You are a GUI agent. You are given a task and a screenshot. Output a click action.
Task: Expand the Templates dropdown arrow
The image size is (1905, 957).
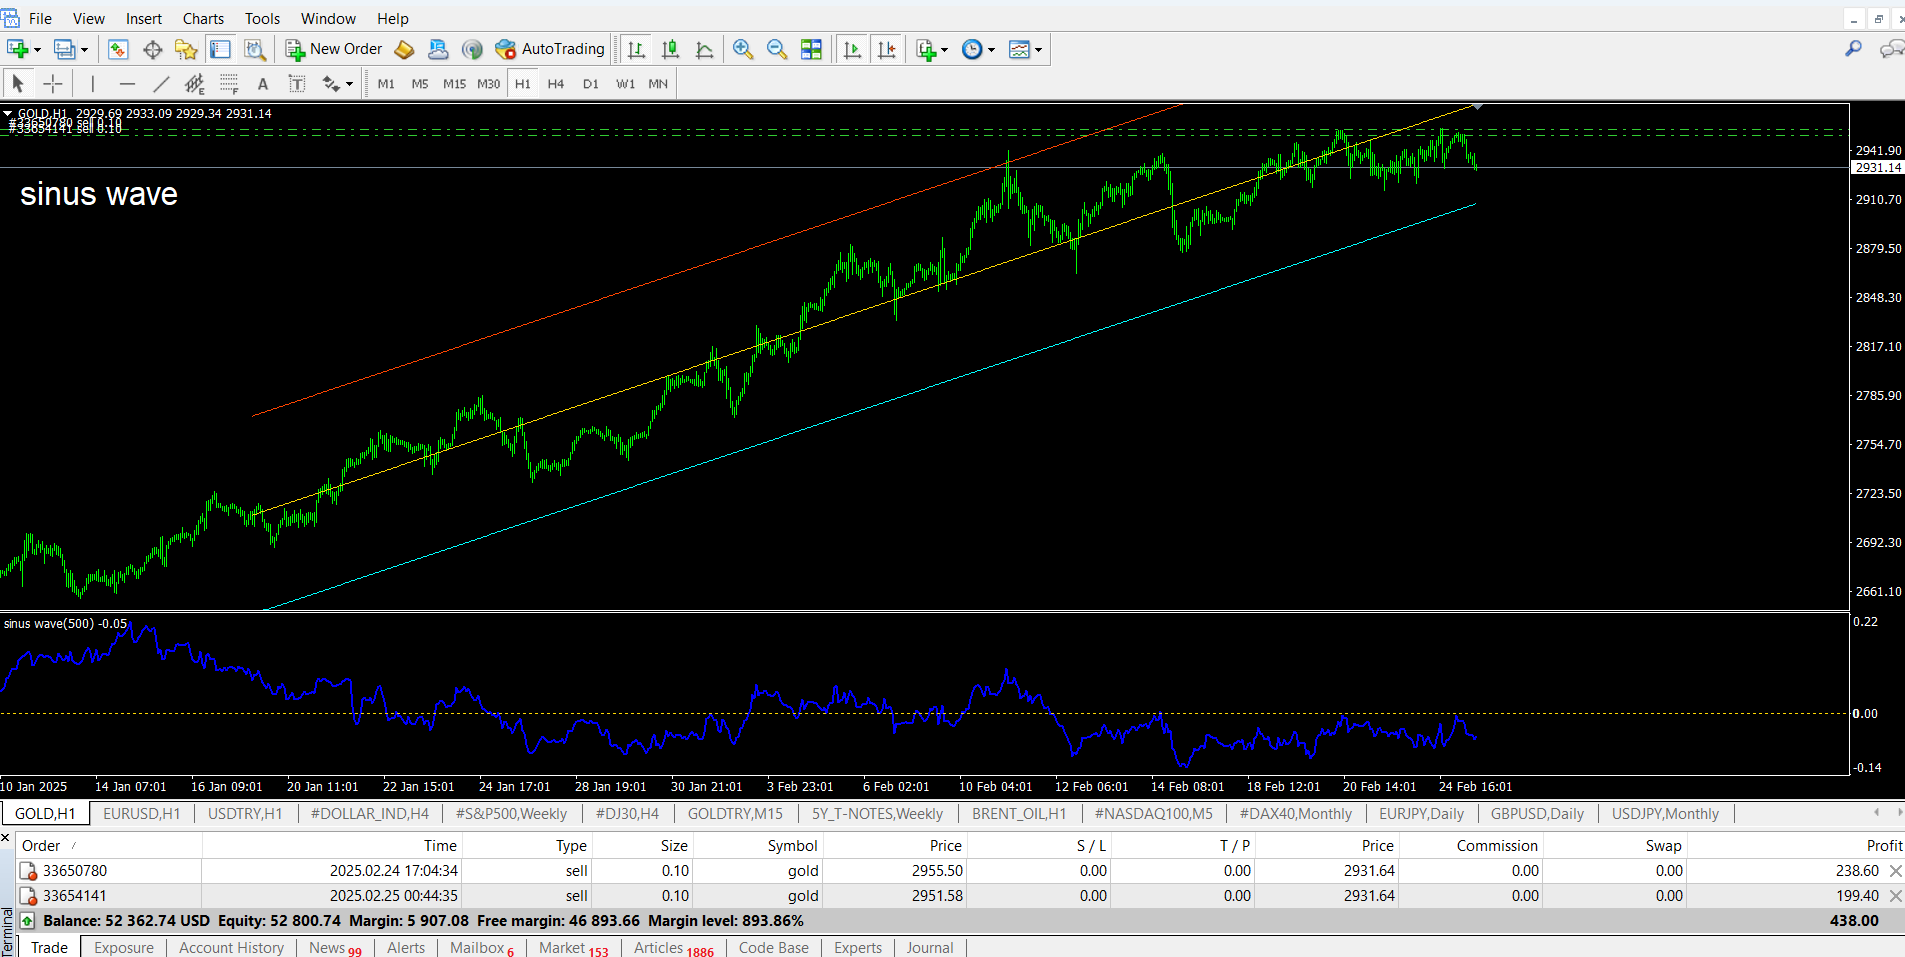coord(1039,50)
